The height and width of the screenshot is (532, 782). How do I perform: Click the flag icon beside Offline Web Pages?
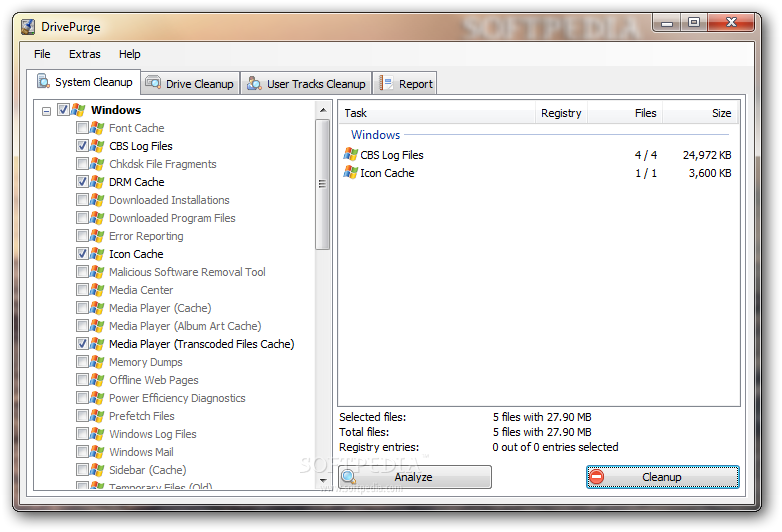[97, 380]
